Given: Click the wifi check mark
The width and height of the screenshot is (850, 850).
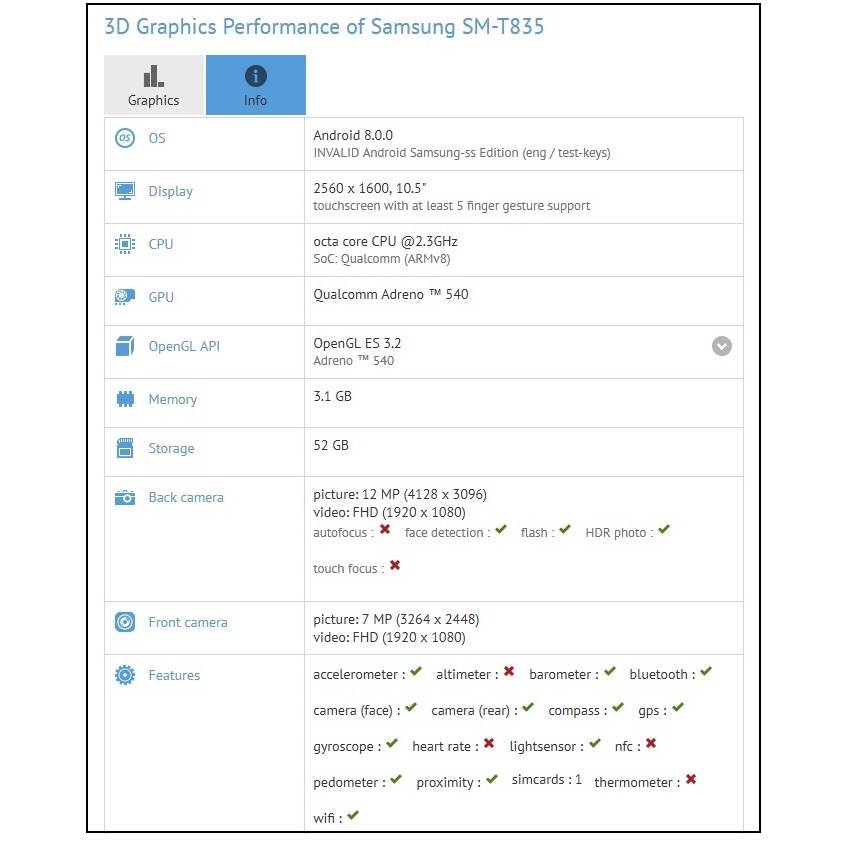Looking at the screenshot, I should (353, 815).
